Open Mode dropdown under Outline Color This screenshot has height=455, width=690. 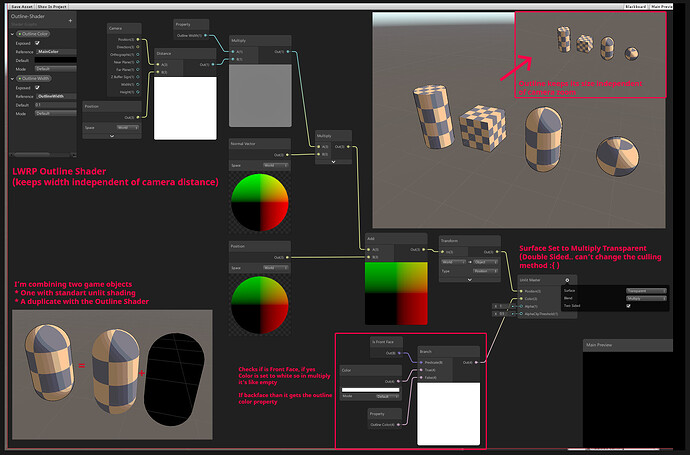pyautogui.click(x=56, y=69)
